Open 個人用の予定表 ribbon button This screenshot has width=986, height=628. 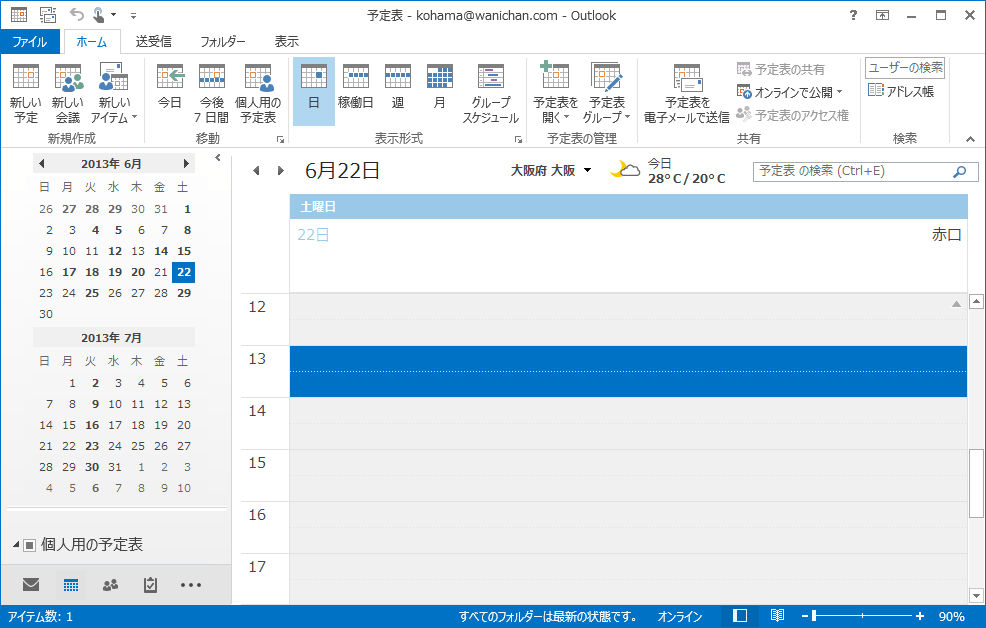[258, 94]
